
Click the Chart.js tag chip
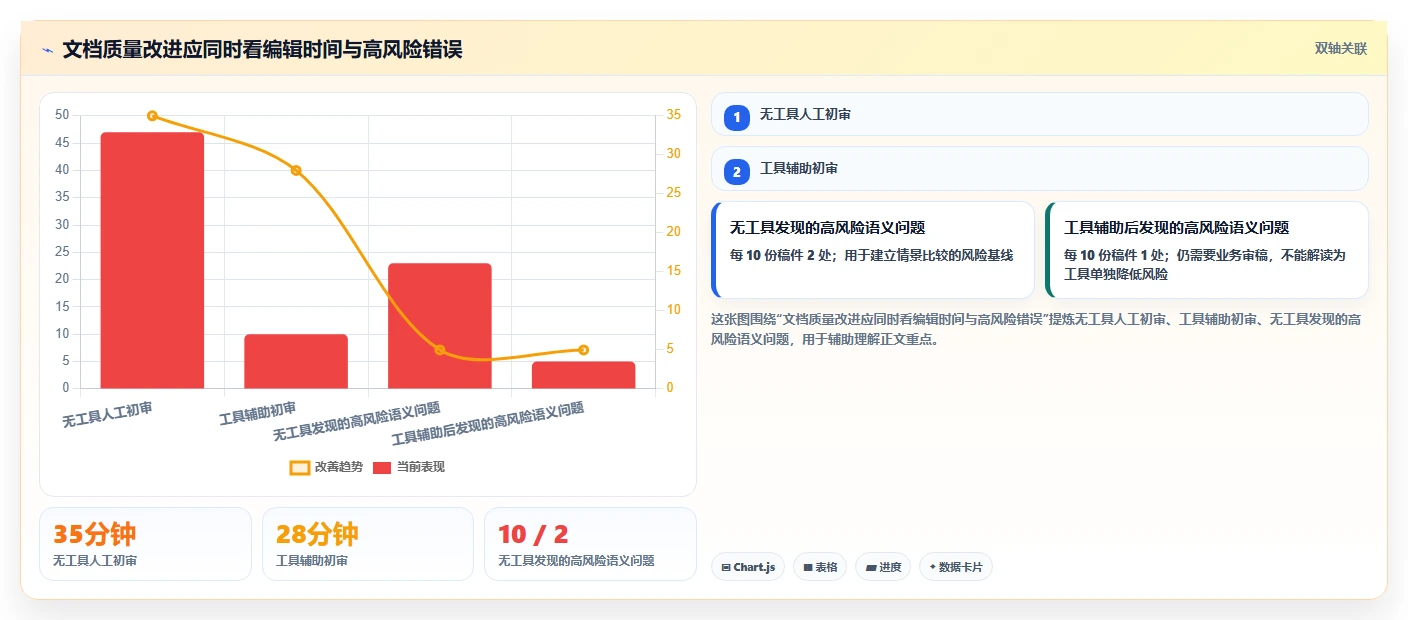click(x=748, y=567)
